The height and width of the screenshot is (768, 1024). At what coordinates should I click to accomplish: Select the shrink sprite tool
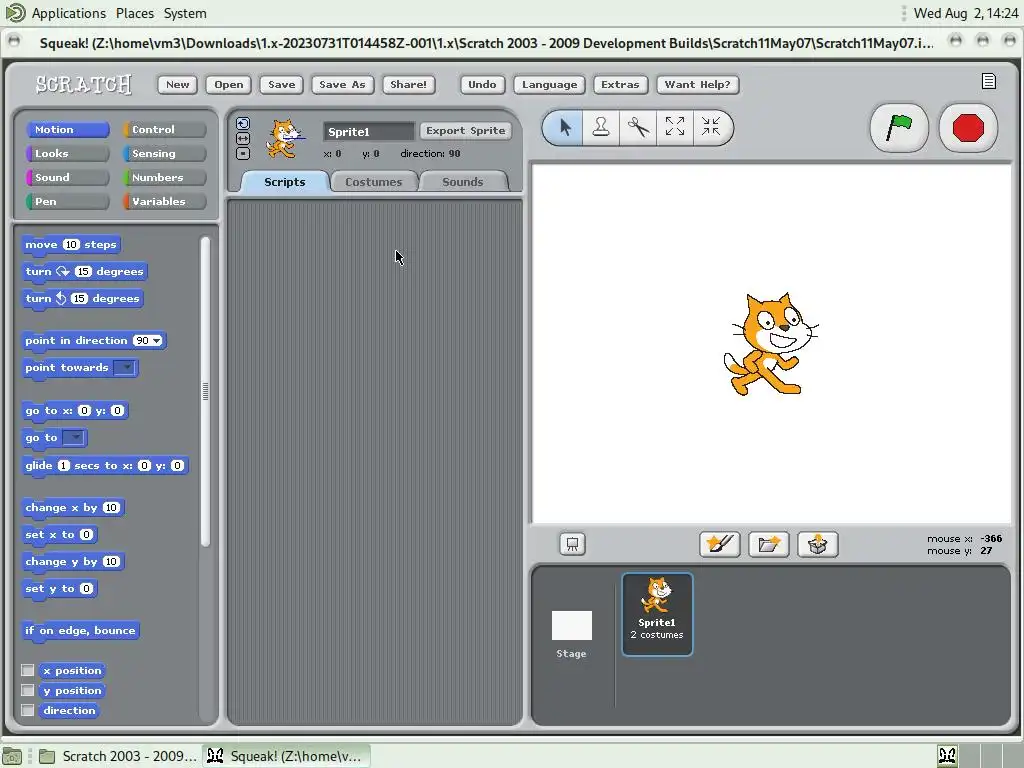[711, 127]
